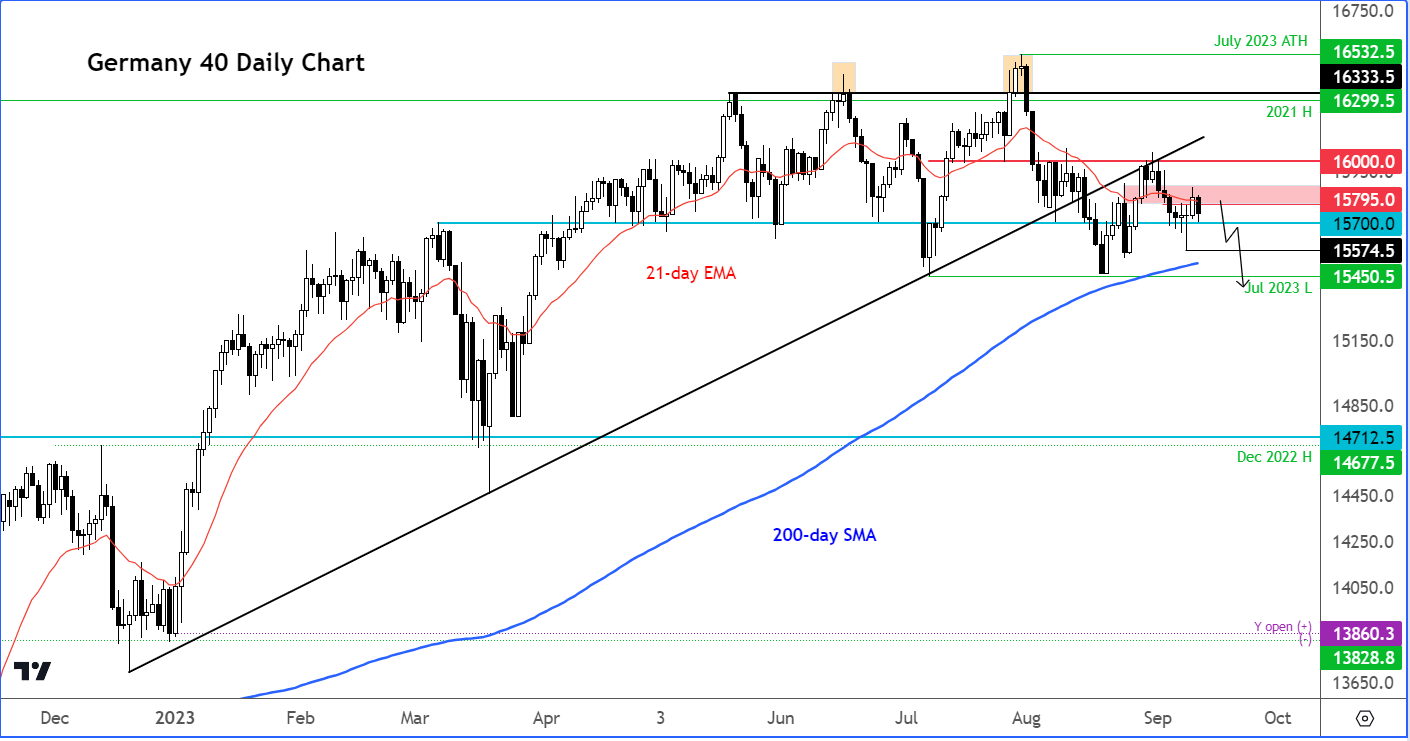Click the 15450.5 green price label
Screen dimensions: 1410x741
point(1363,276)
